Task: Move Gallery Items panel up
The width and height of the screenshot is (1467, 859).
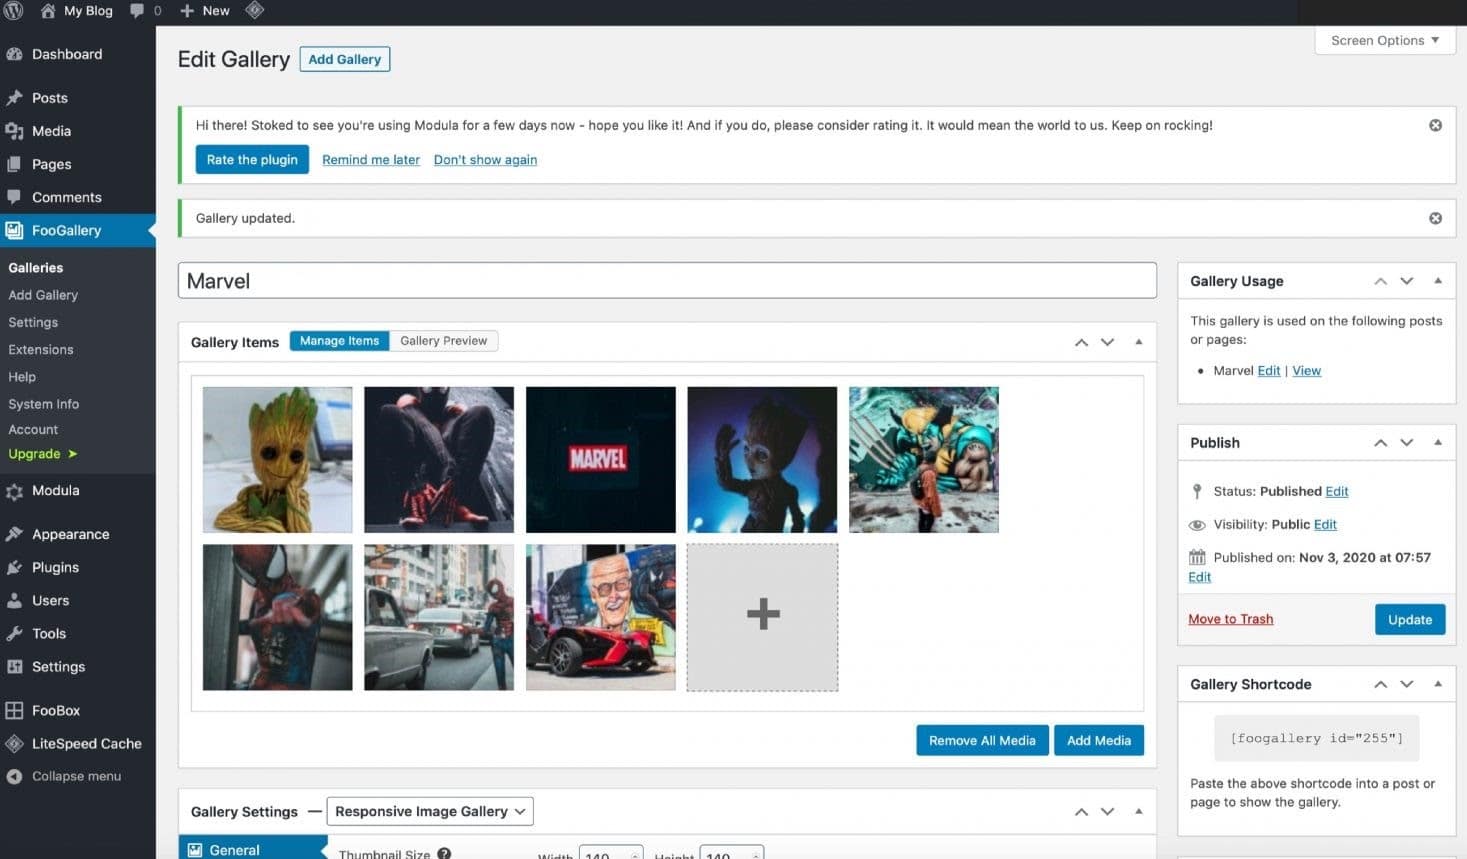Action: [1081, 342]
